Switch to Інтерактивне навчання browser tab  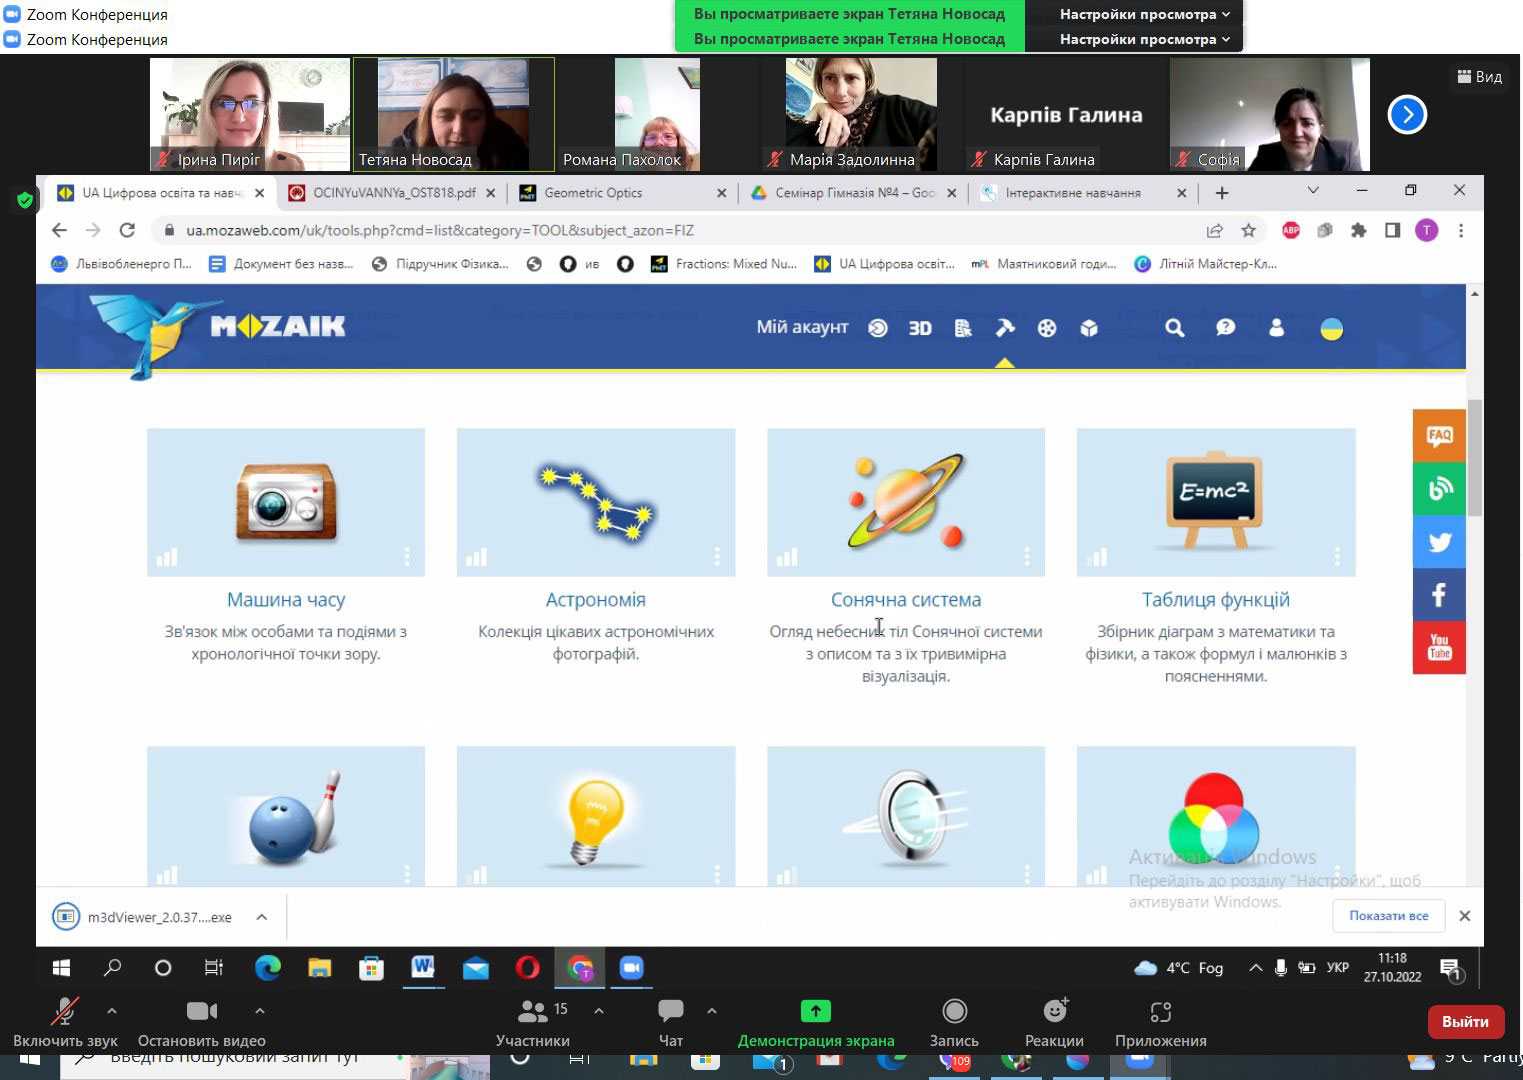(1072, 193)
